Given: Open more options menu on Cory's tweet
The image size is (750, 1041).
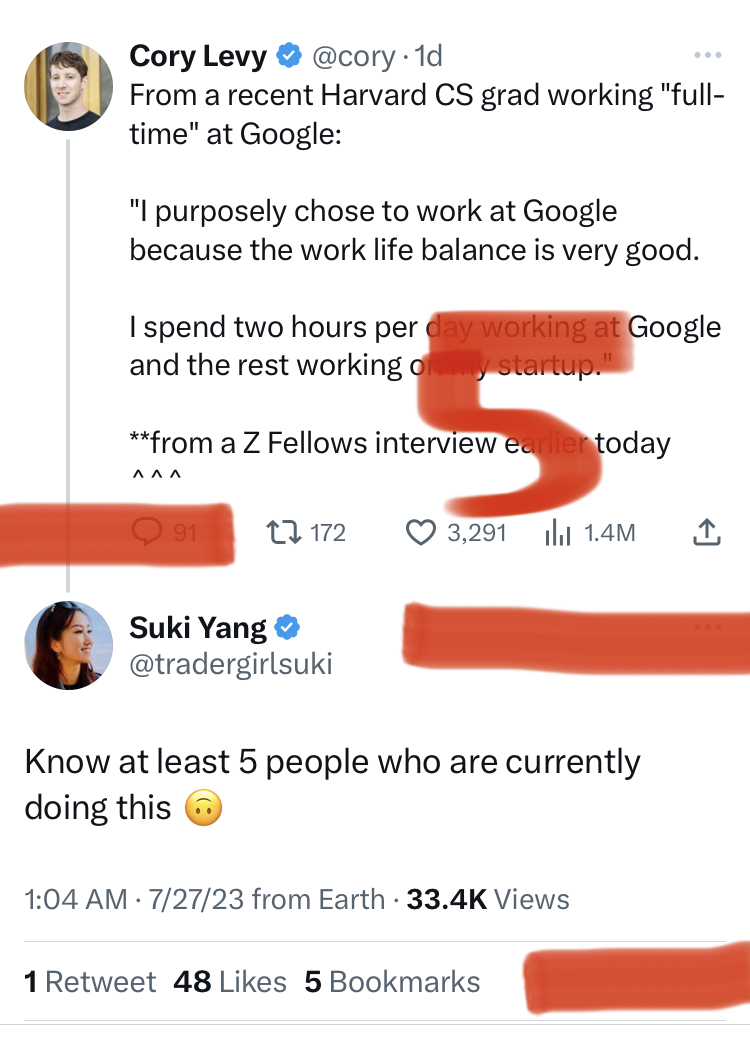Looking at the screenshot, I should (707, 54).
